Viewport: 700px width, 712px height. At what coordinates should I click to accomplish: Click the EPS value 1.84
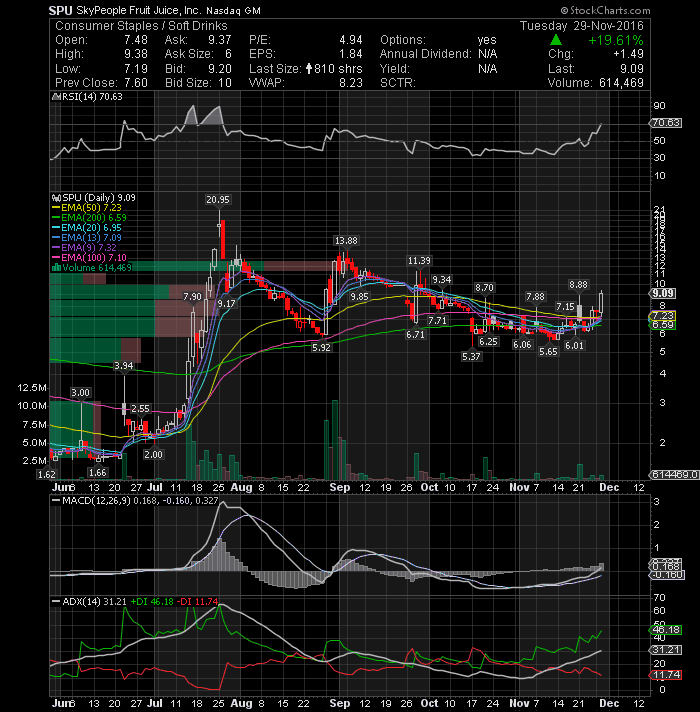(x=351, y=54)
